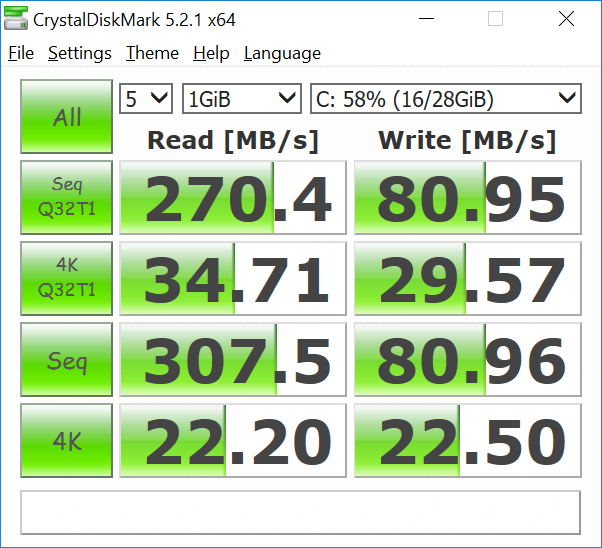The height and width of the screenshot is (548, 602).
Task: Click the Seq read result 307.5
Action: click(x=233, y=359)
